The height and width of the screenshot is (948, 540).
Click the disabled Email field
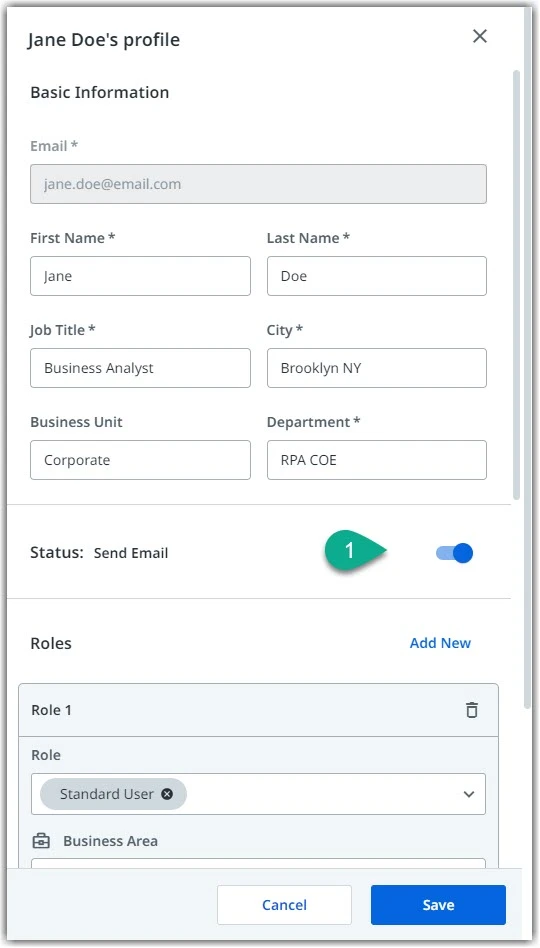pyautogui.click(x=258, y=184)
